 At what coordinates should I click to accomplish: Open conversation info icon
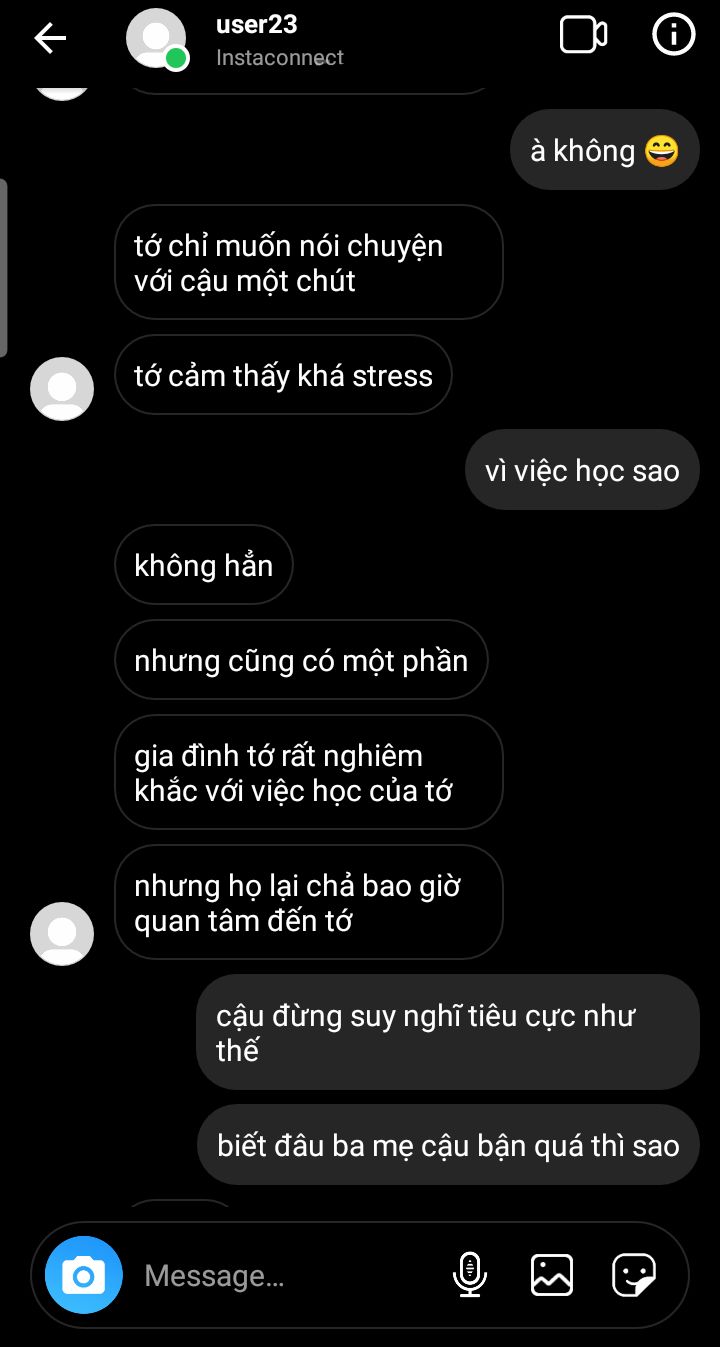click(674, 36)
